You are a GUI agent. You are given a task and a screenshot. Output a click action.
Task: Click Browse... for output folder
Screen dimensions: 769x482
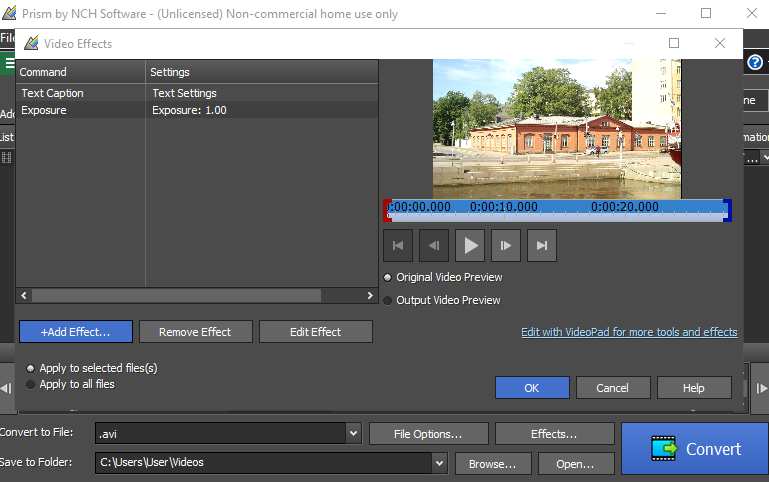(493, 463)
